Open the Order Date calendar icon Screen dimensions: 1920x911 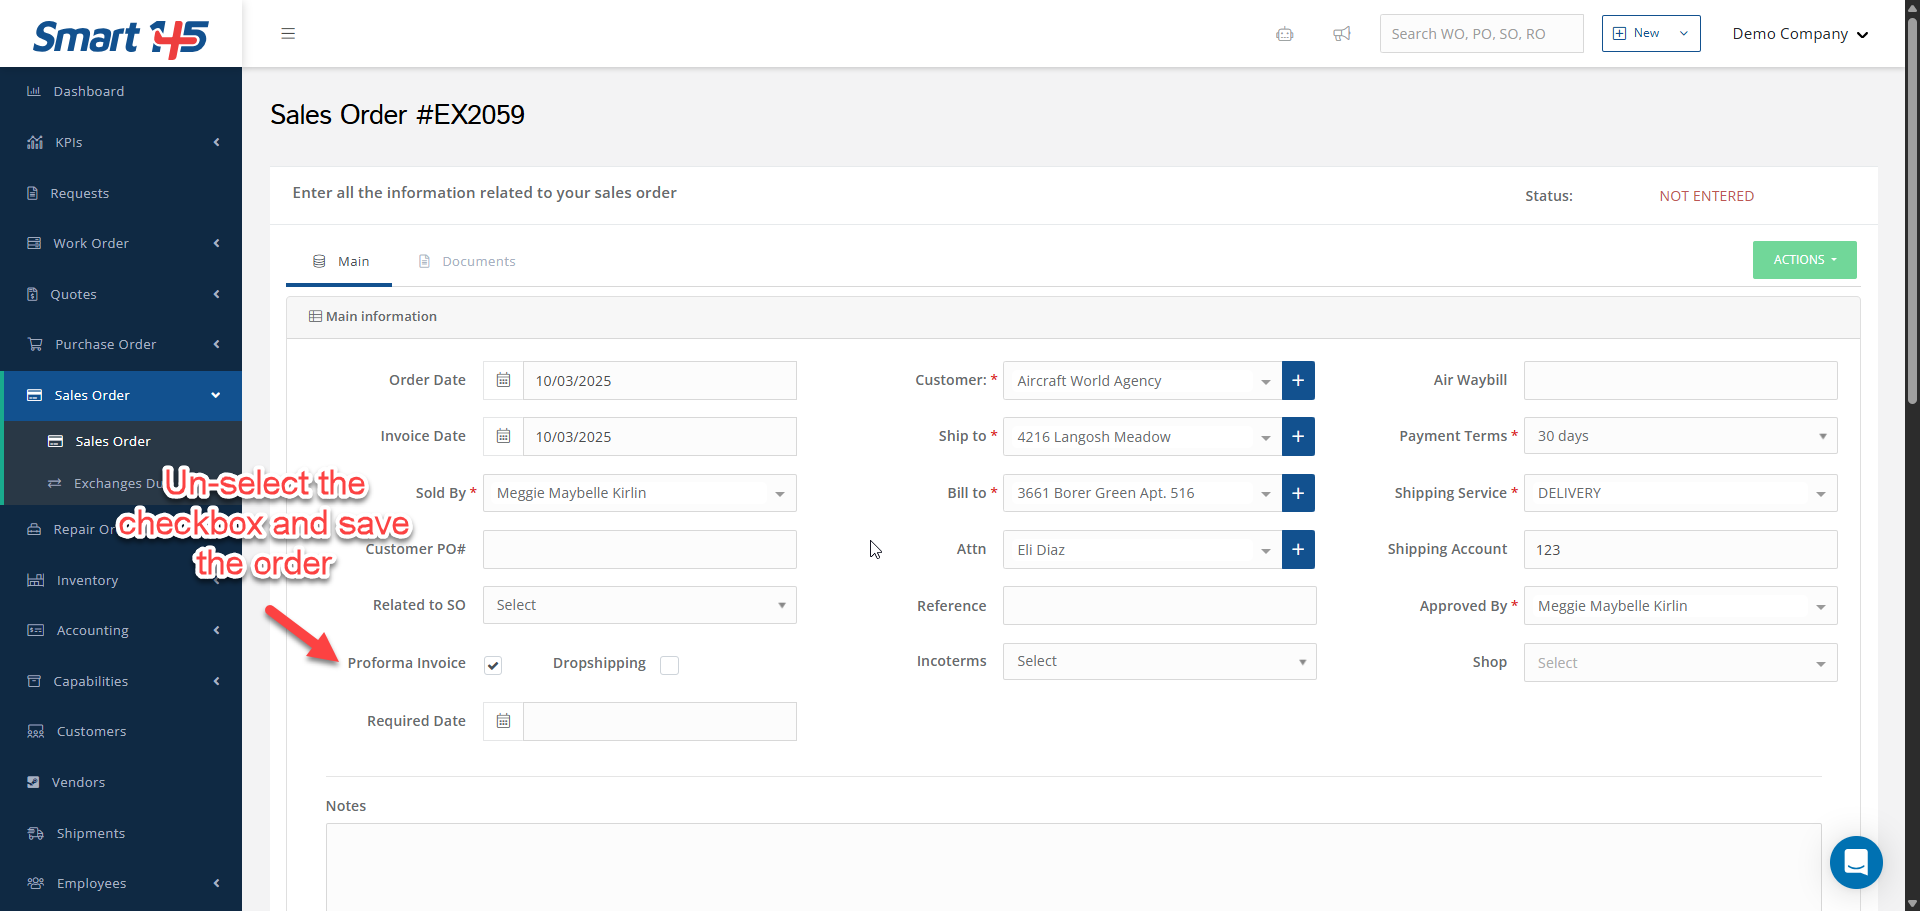pos(503,381)
